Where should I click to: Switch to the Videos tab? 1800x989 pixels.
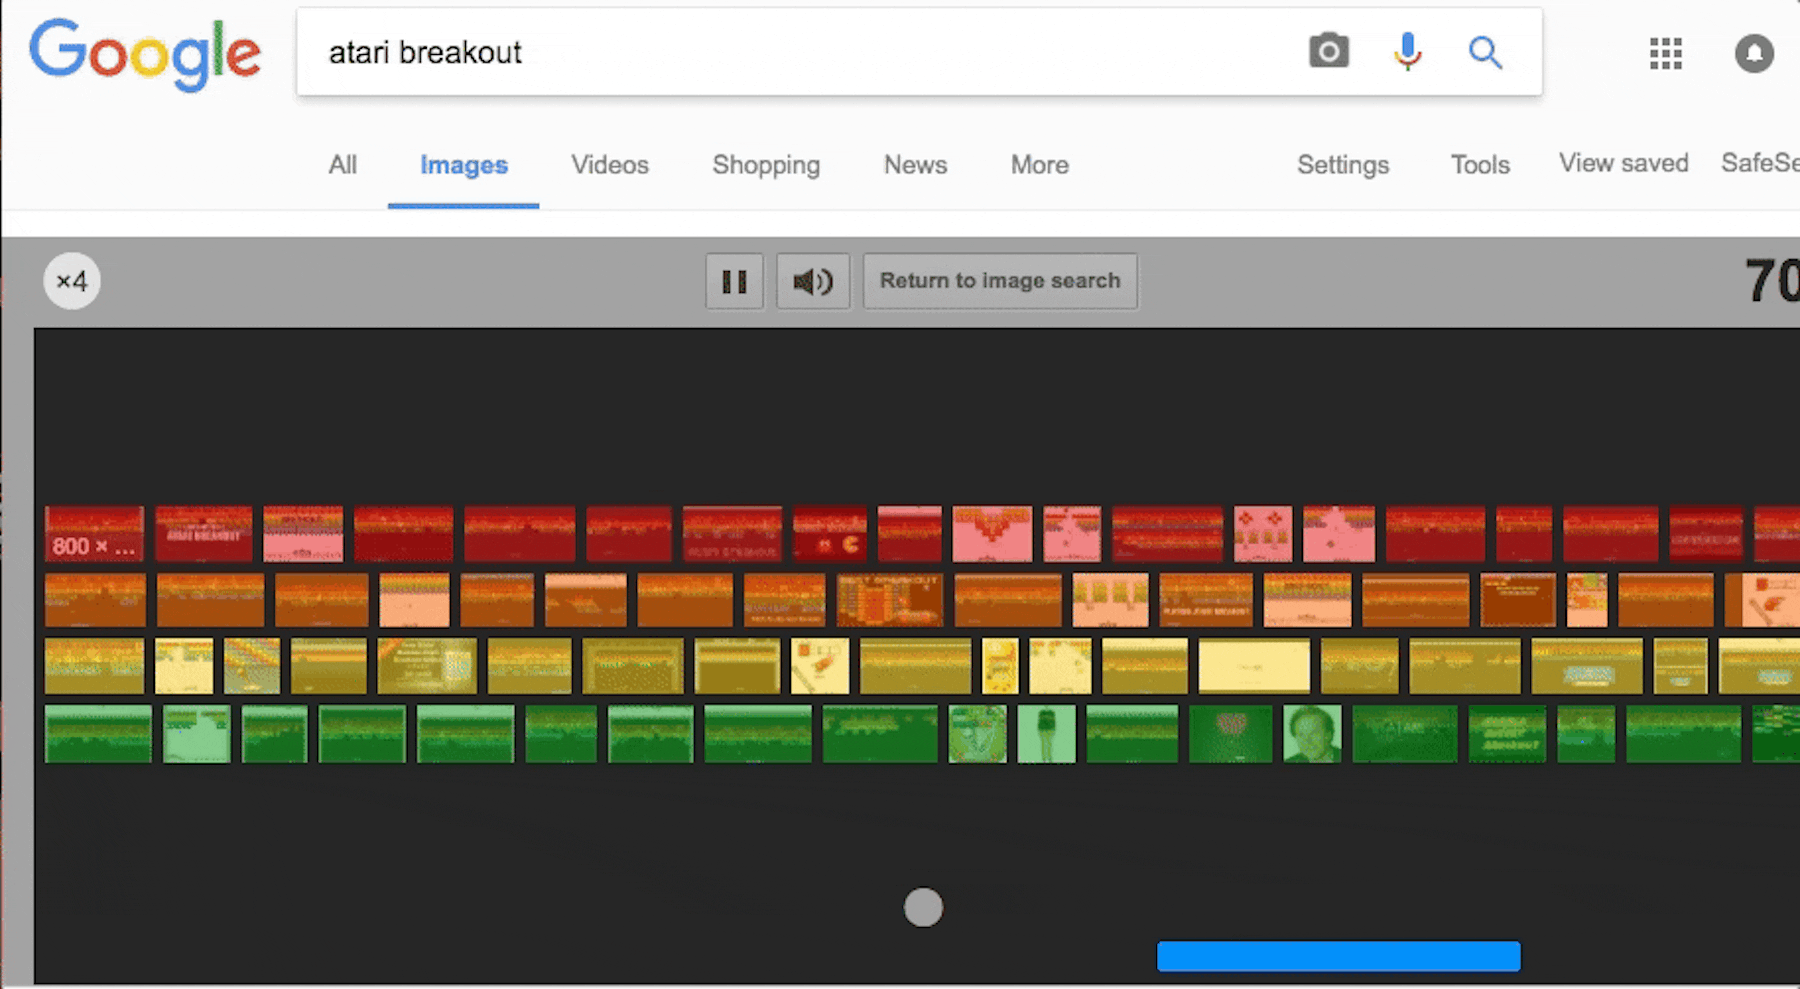click(610, 165)
